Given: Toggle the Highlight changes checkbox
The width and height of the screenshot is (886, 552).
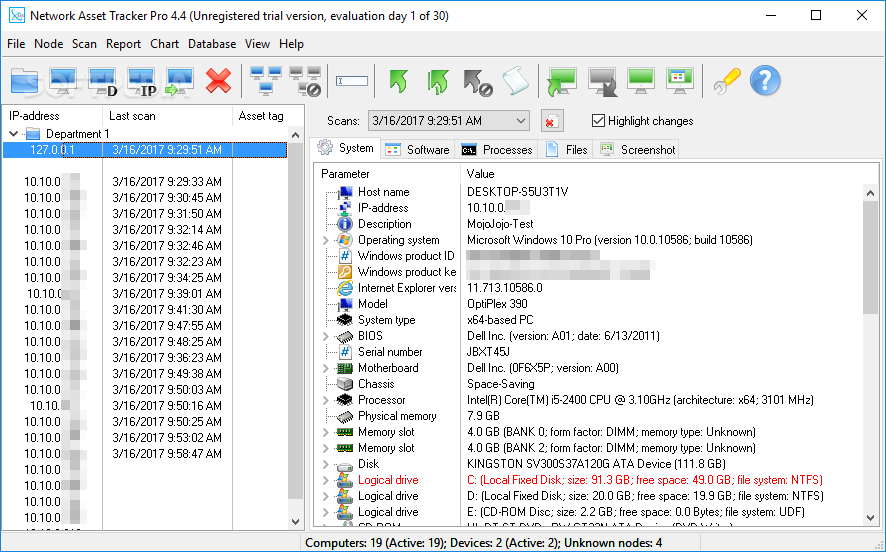Looking at the screenshot, I should coord(598,120).
